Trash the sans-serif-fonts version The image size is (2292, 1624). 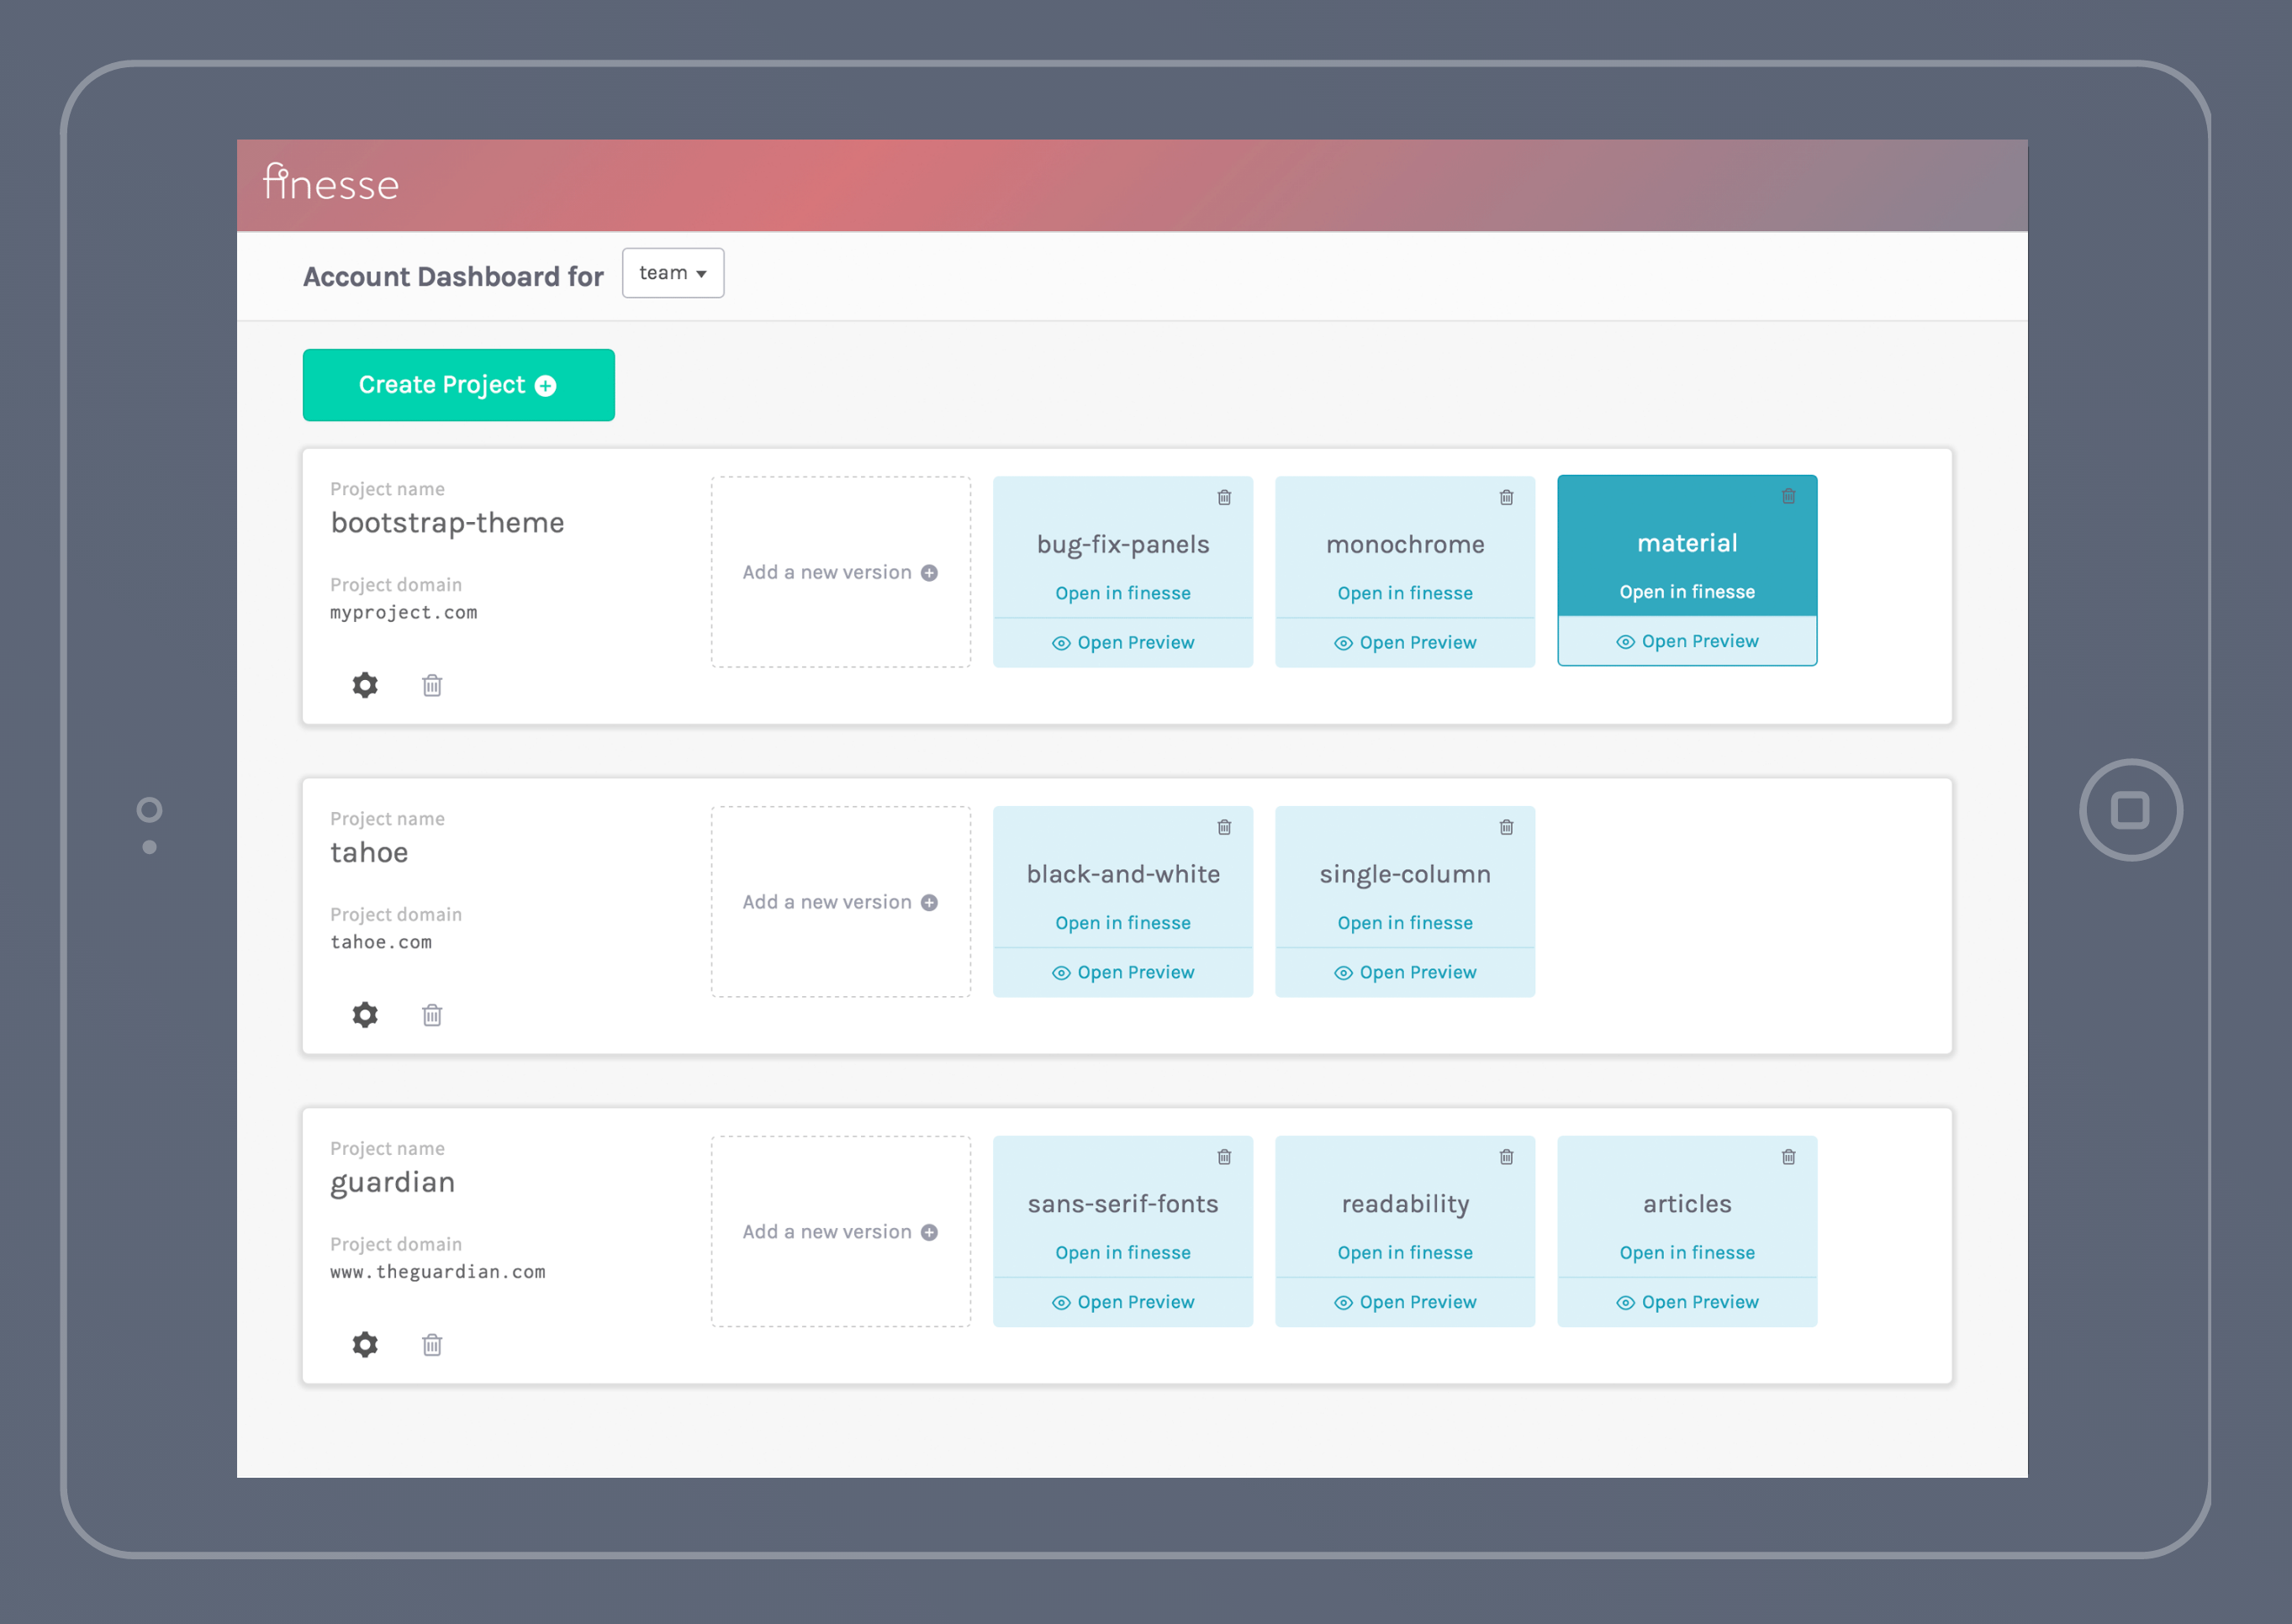pyautogui.click(x=1224, y=1157)
